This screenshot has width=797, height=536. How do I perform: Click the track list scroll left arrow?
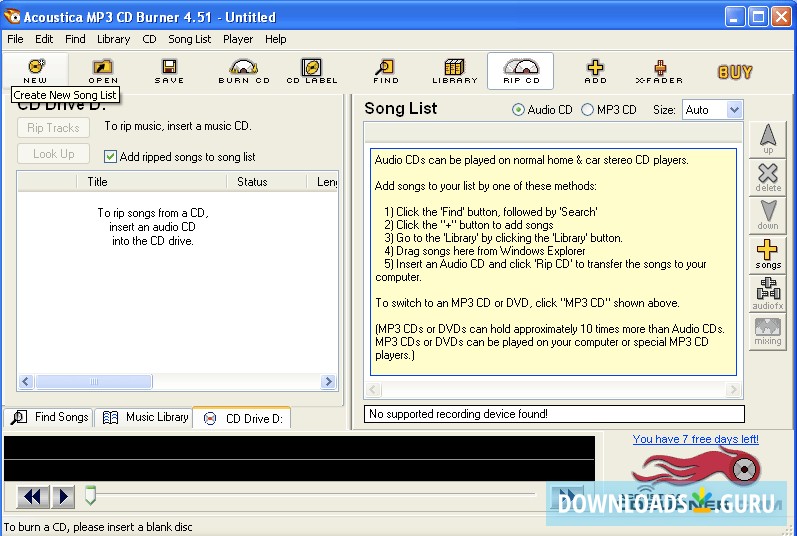pyautogui.click(x=26, y=382)
